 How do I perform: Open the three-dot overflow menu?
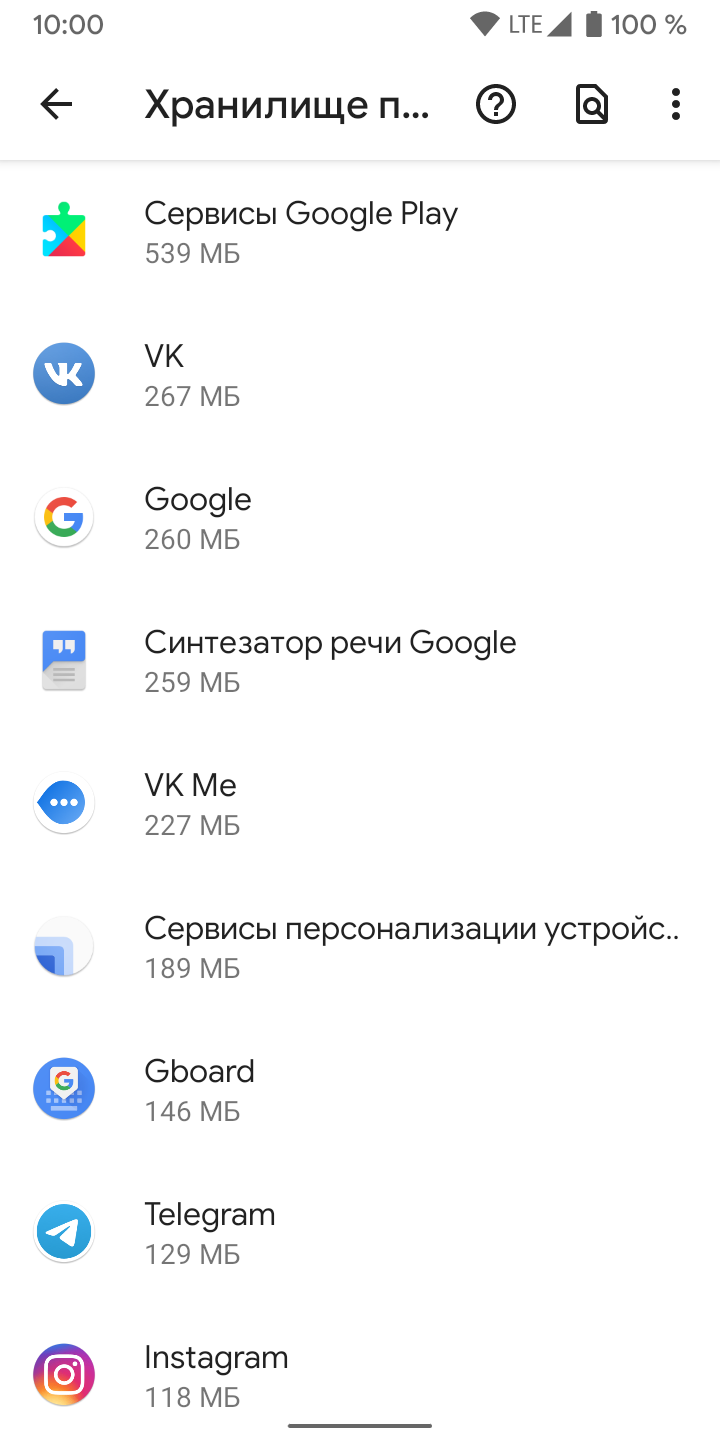[676, 104]
